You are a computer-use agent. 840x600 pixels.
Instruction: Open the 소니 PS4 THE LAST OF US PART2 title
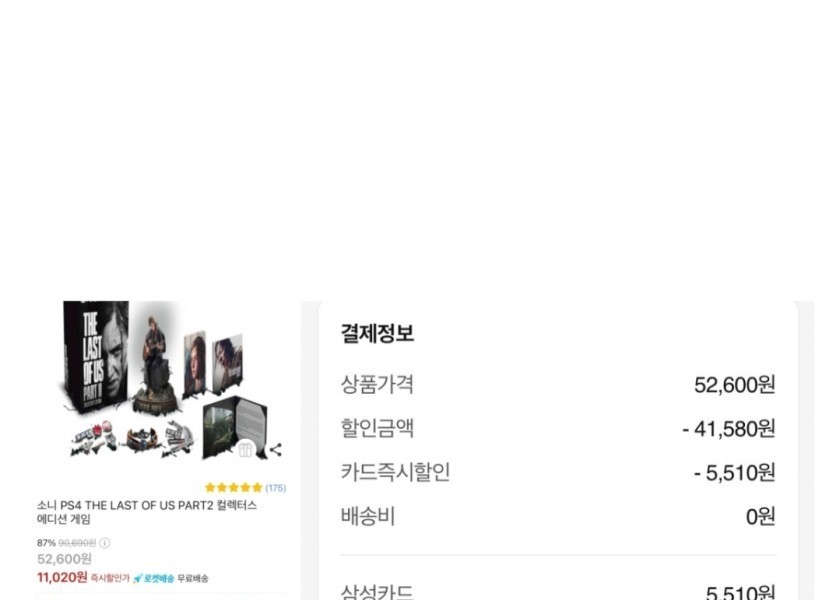(147, 512)
